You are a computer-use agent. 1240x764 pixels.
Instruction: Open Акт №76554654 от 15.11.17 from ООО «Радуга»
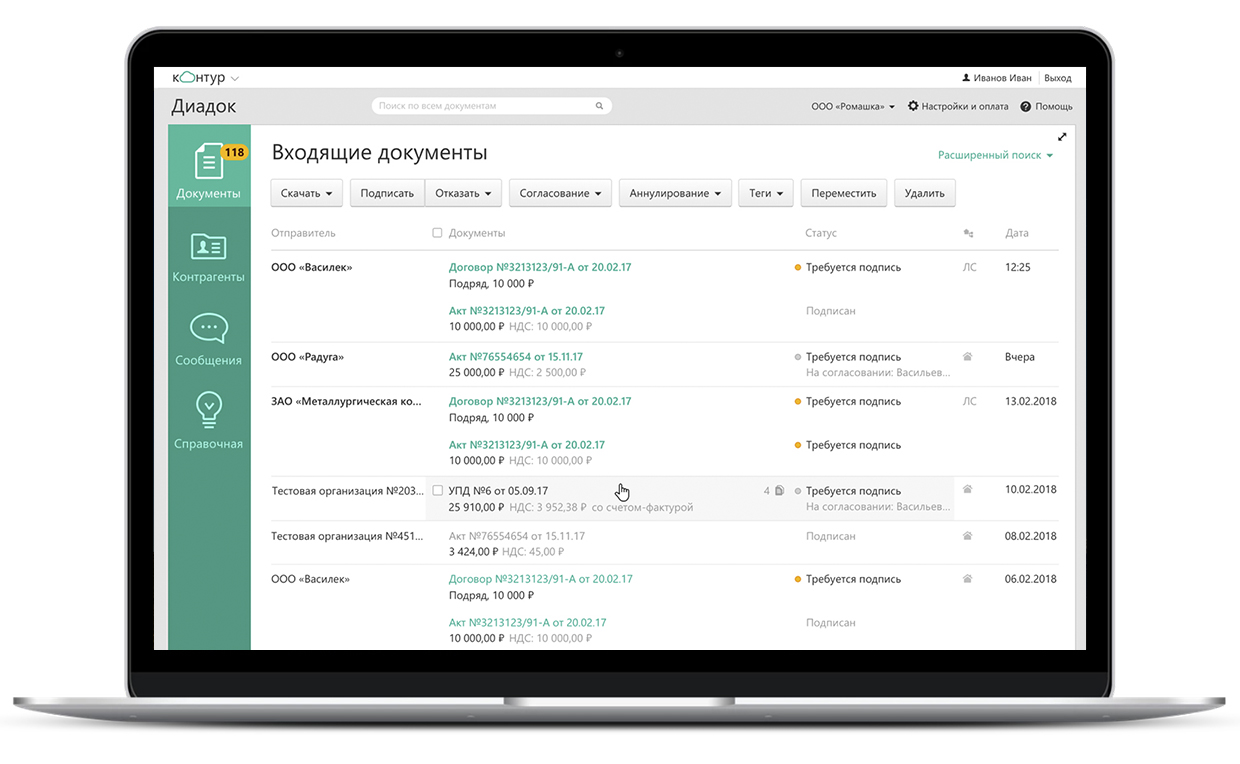515,356
